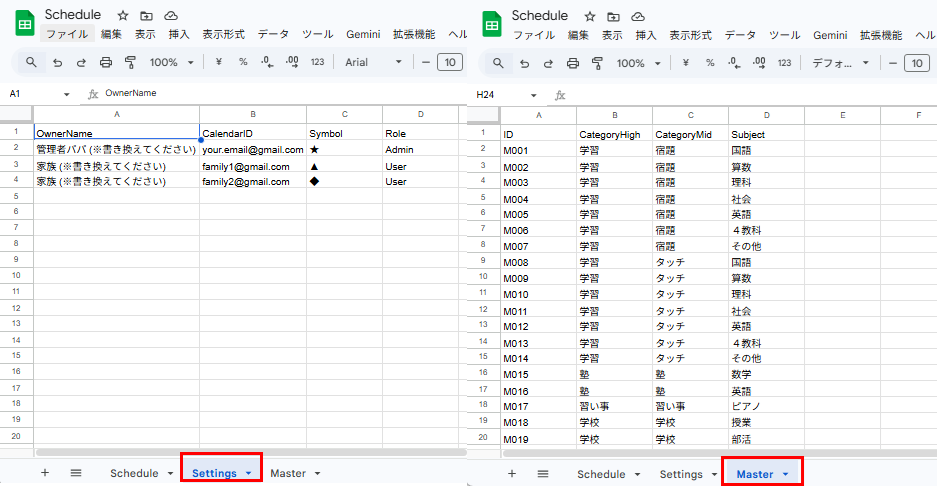This screenshot has height=489, width=939.
Task: Open the all sheets list in the Master window
Action: [543, 473]
